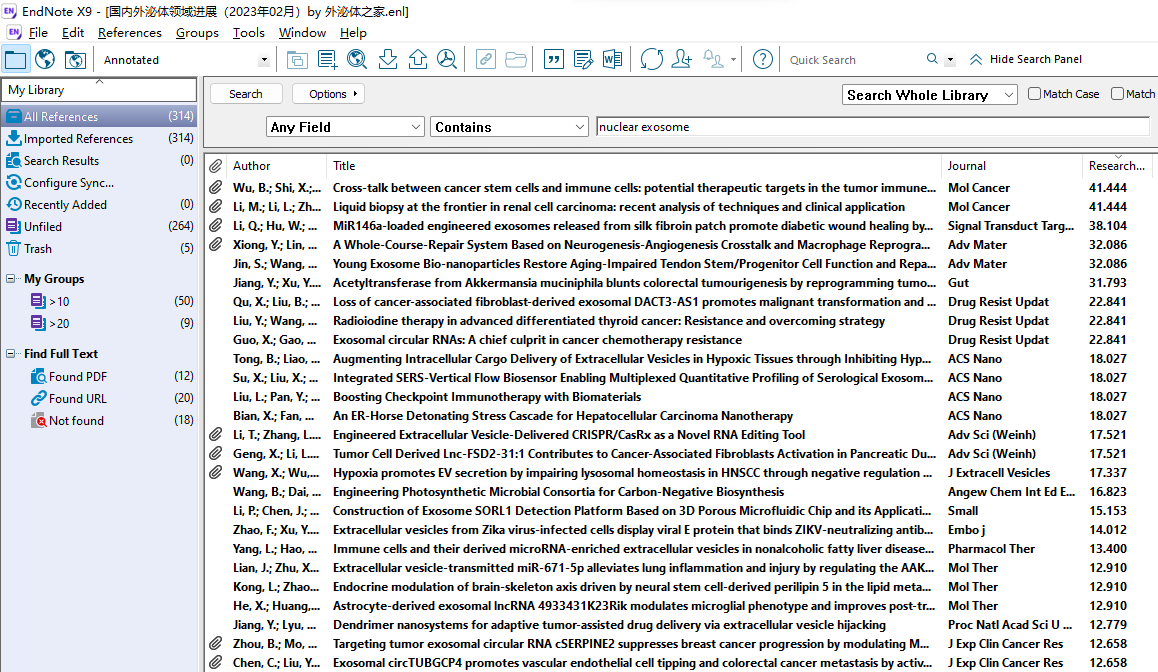The height and width of the screenshot is (672, 1158).
Task: Sort by the Author column header
Action: [x=277, y=165]
